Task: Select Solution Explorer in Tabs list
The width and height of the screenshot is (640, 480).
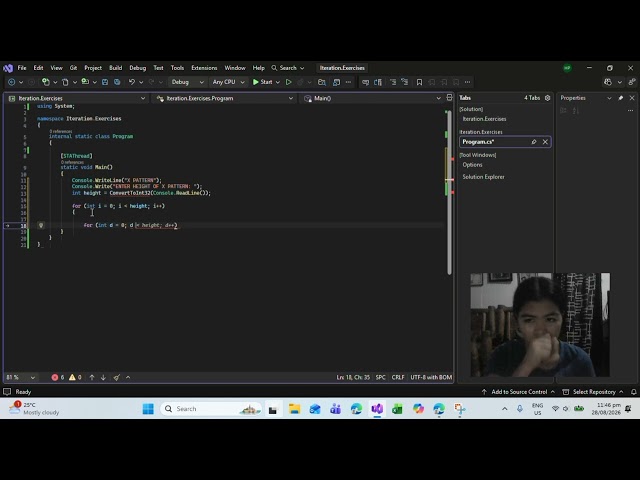Action: pos(483,177)
